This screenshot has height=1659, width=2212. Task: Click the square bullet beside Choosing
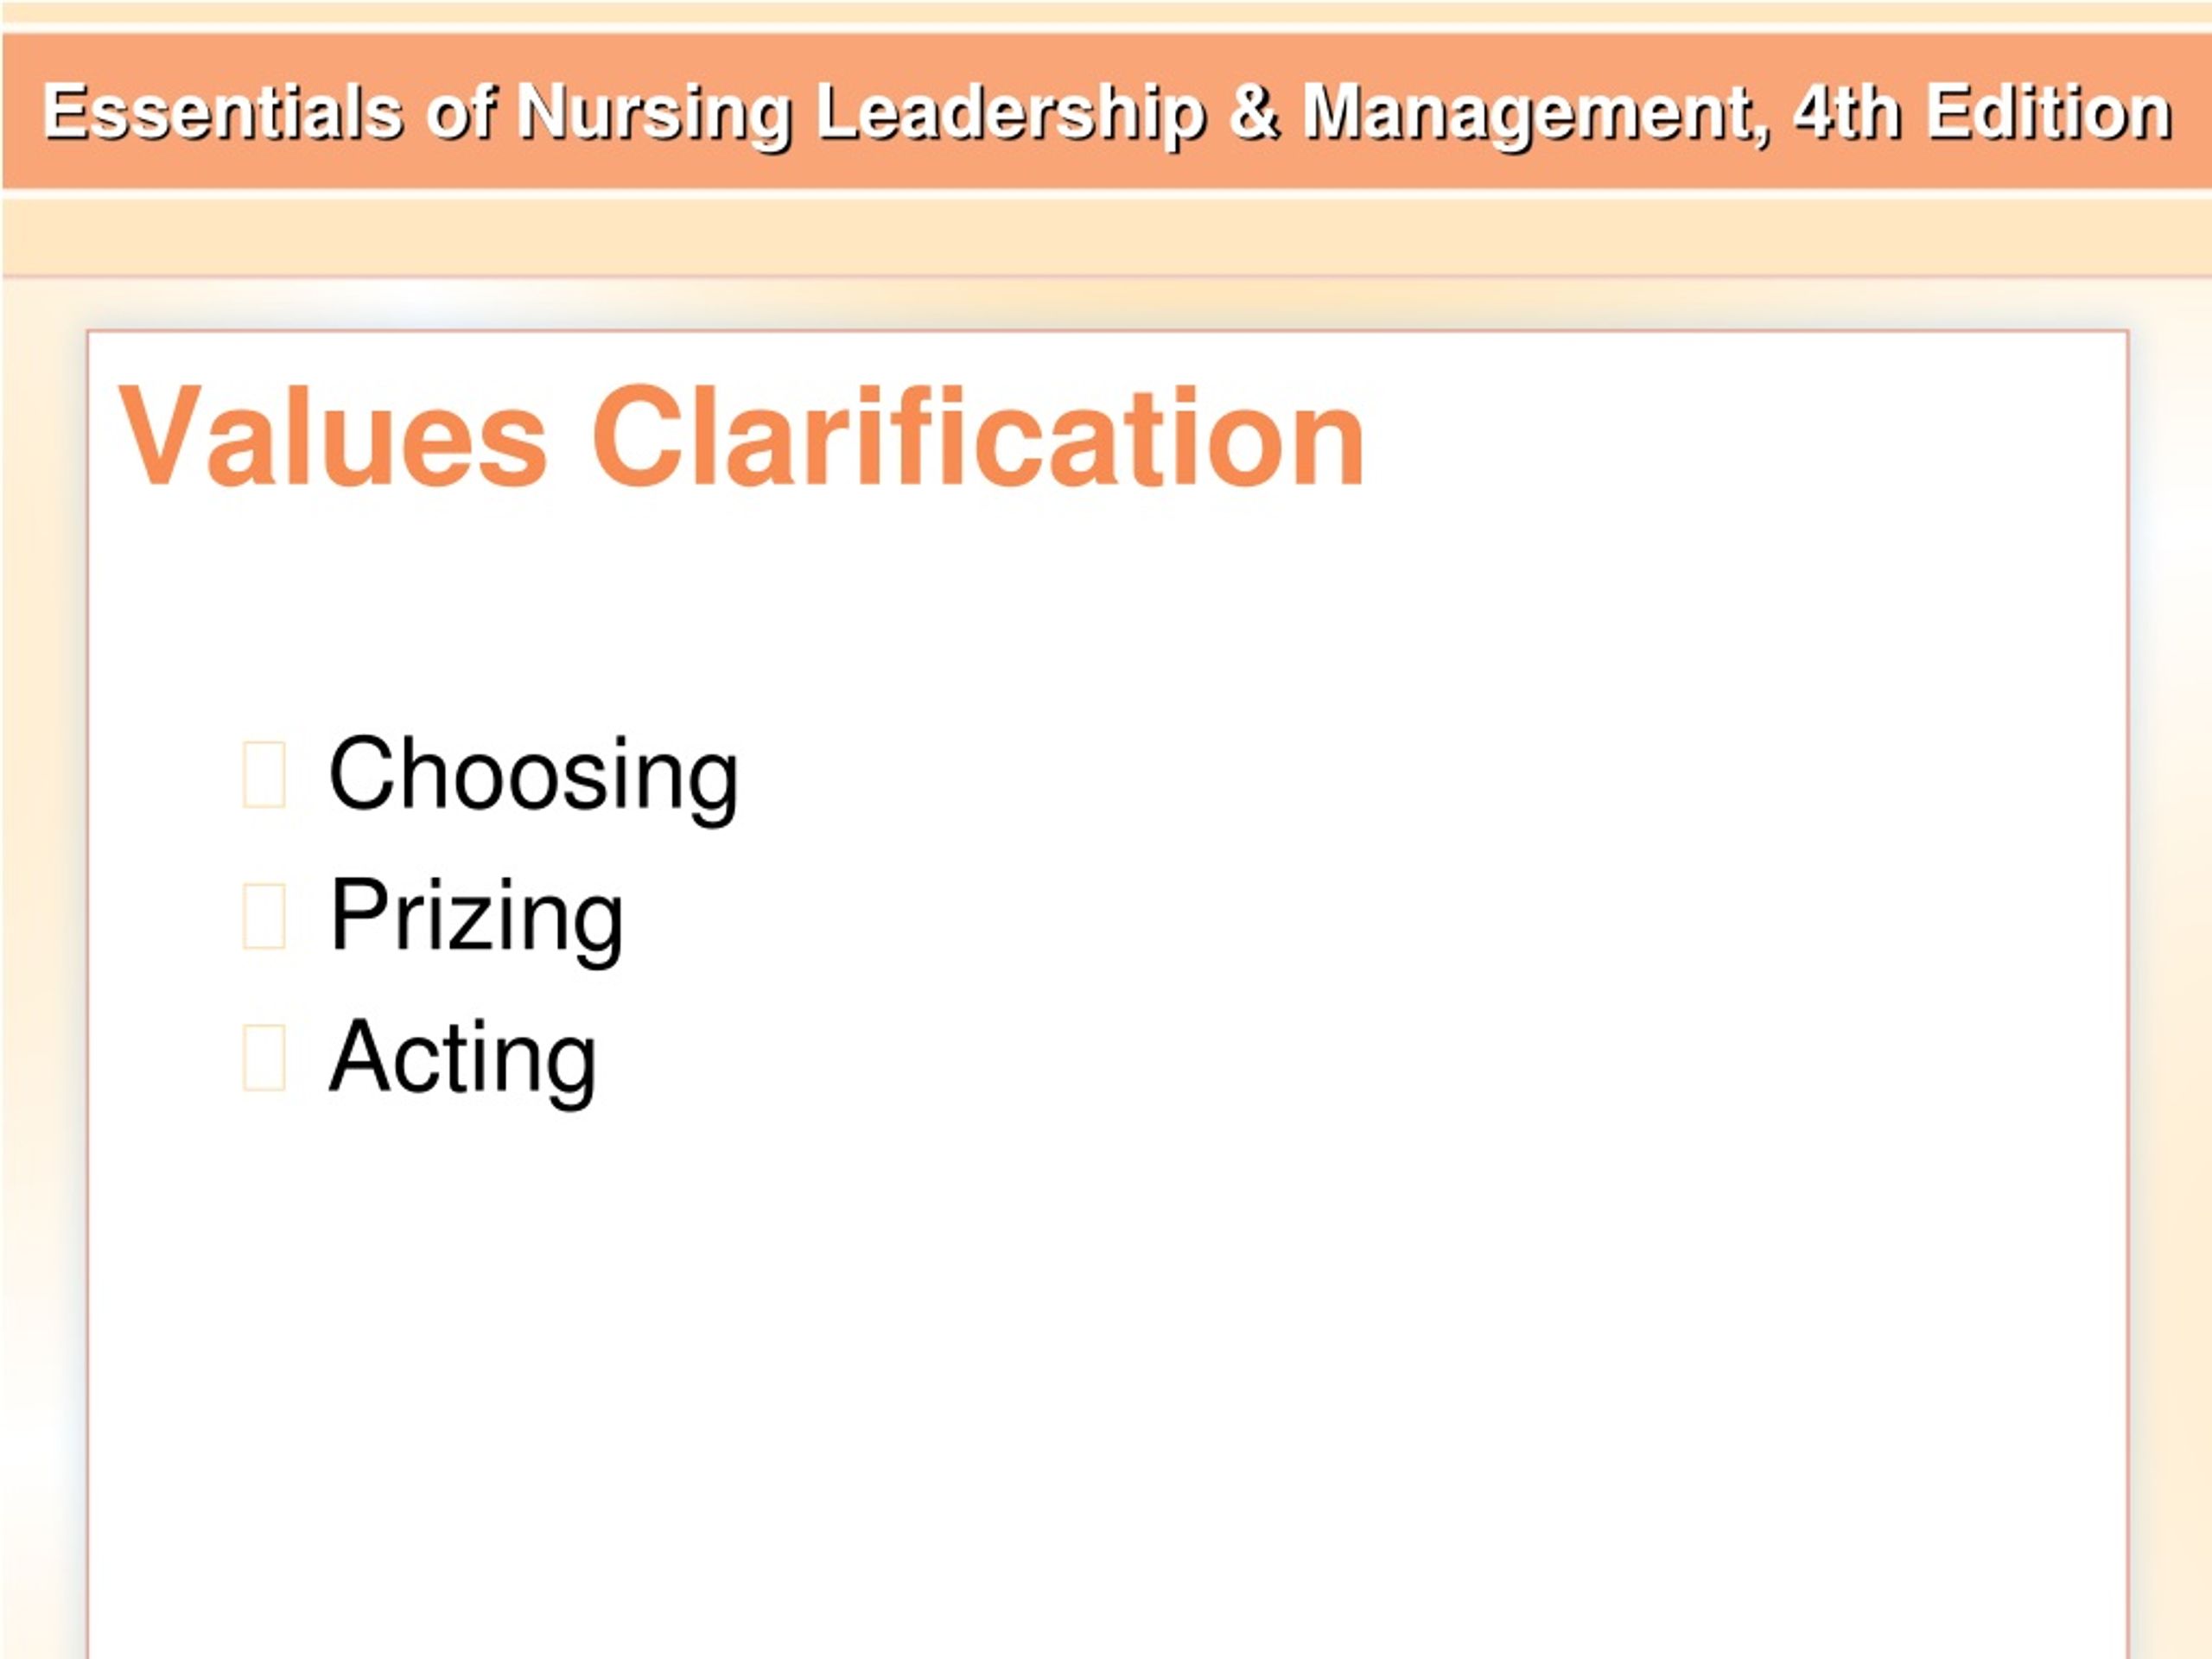(x=264, y=774)
